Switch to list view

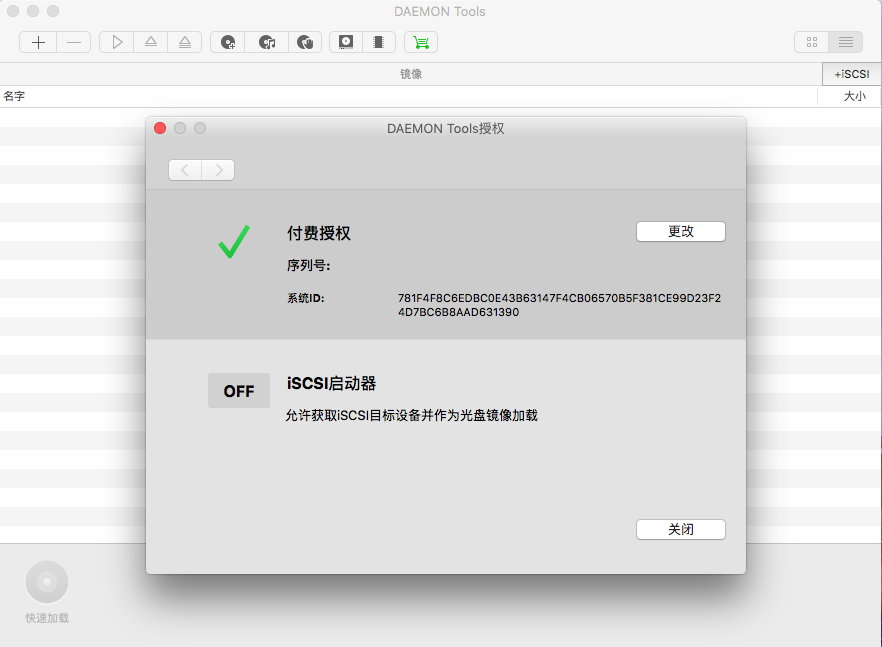[845, 42]
